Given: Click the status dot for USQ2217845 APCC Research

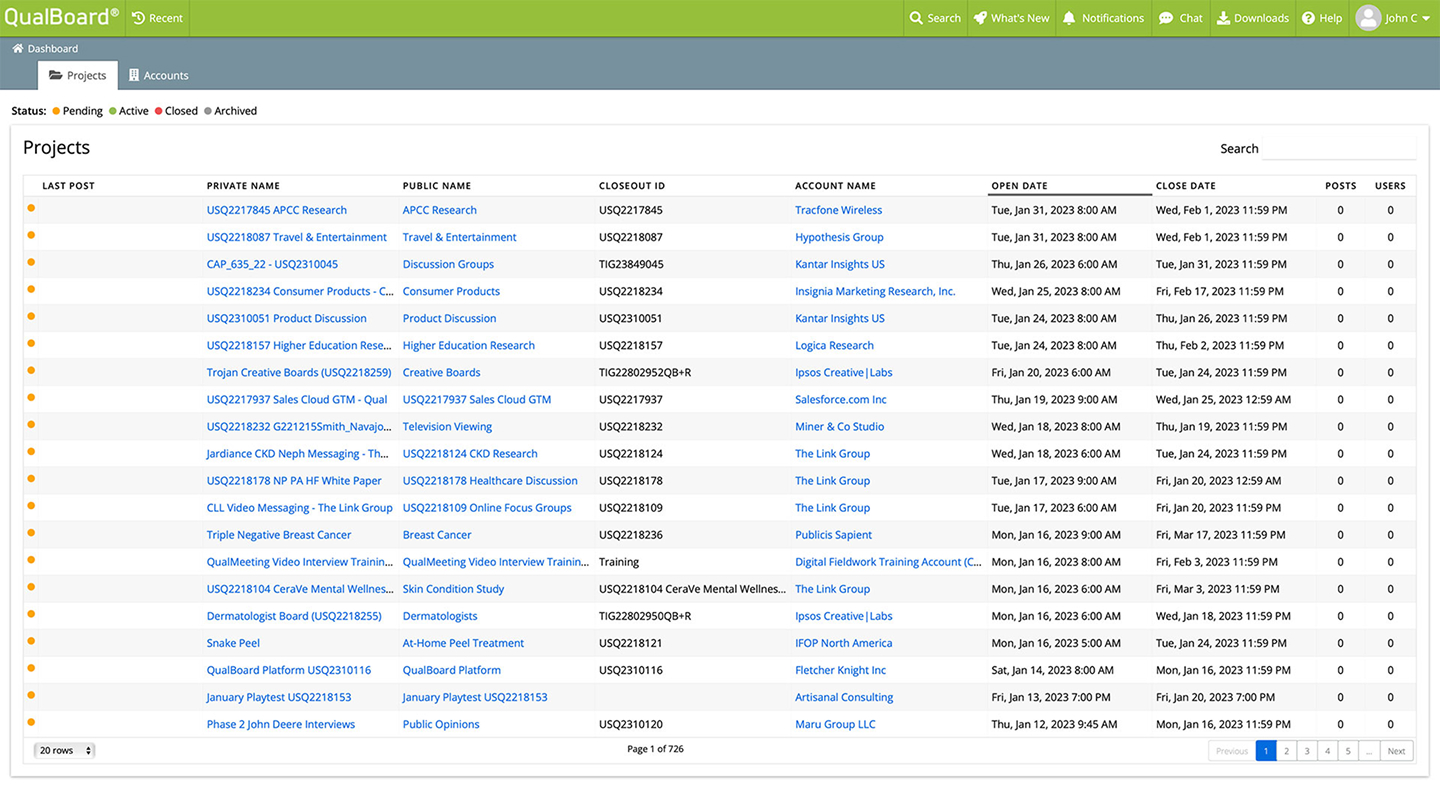Looking at the screenshot, I should (31, 208).
